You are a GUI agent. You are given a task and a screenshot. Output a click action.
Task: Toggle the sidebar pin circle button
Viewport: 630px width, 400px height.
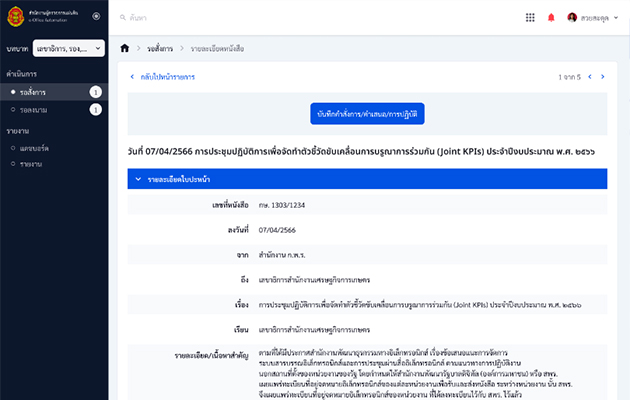96,16
